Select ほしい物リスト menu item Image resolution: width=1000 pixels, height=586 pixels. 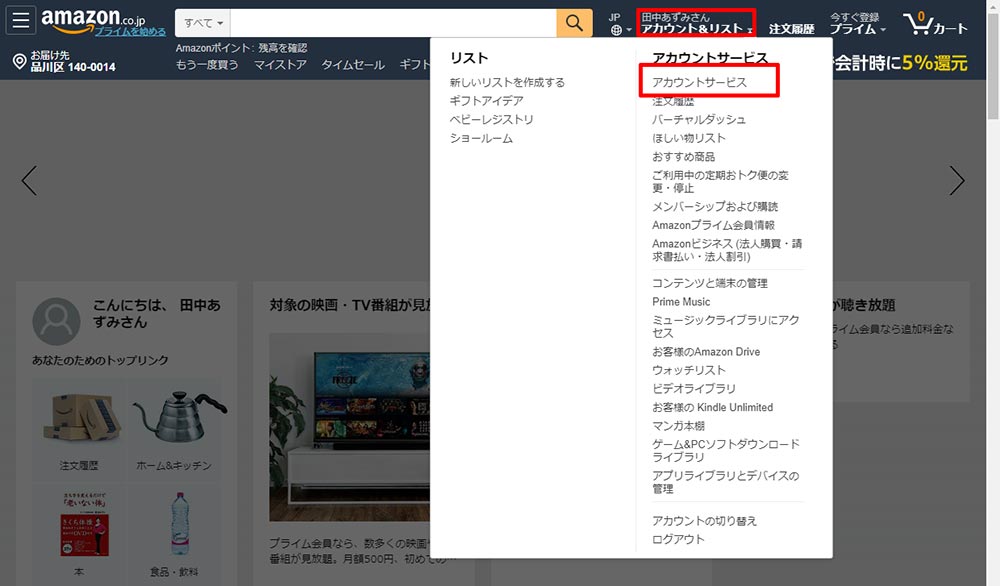688,138
